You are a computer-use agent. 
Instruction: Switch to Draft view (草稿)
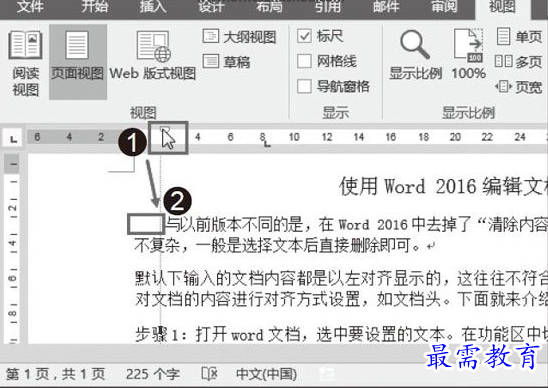click(226, 62)
